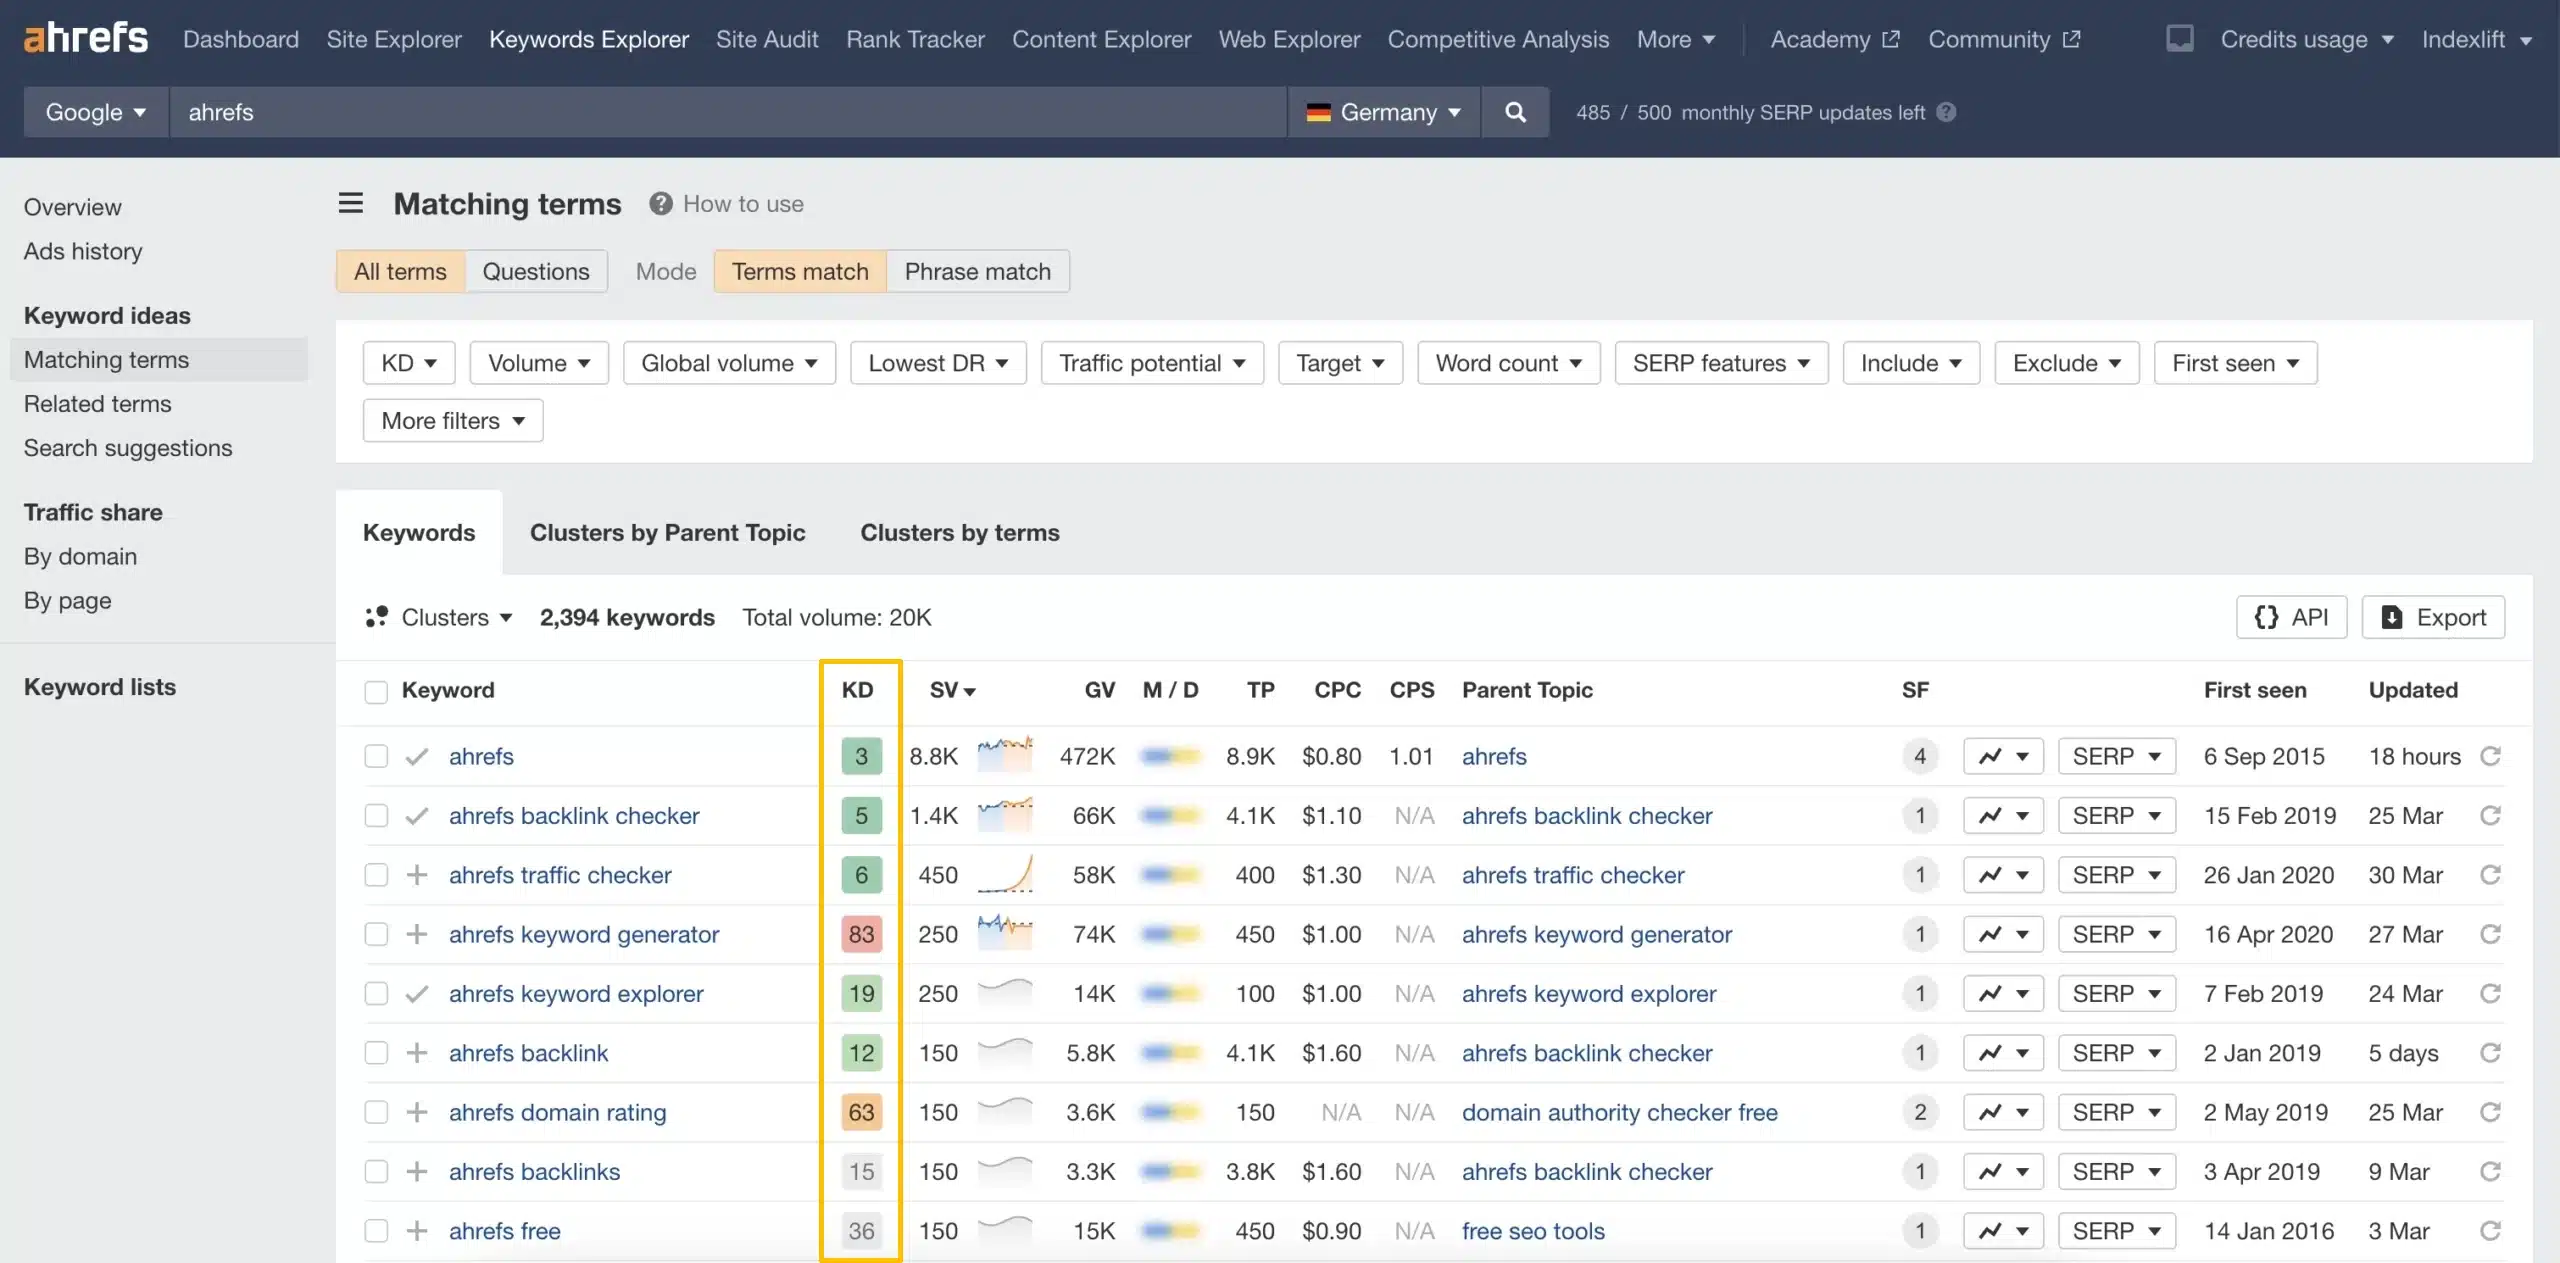Click the SF count for ahrefs row
2560x1263 pixels.
point(1919,756)
